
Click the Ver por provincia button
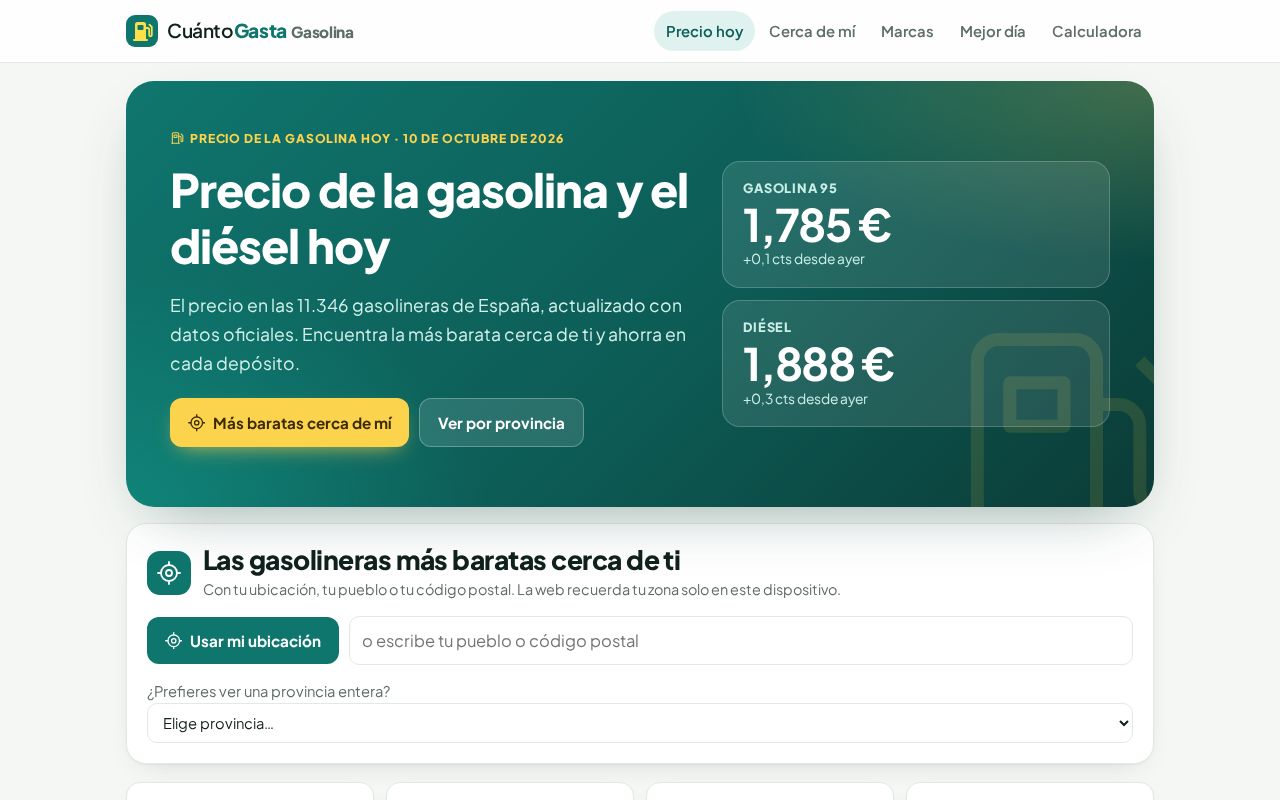pos(501,423)
